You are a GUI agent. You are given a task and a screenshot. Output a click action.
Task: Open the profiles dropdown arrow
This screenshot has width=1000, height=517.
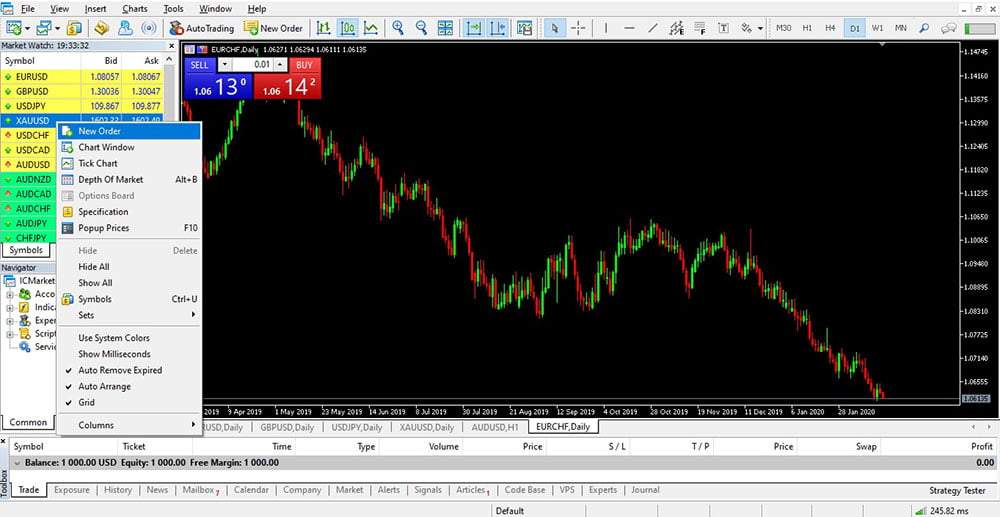57,28
